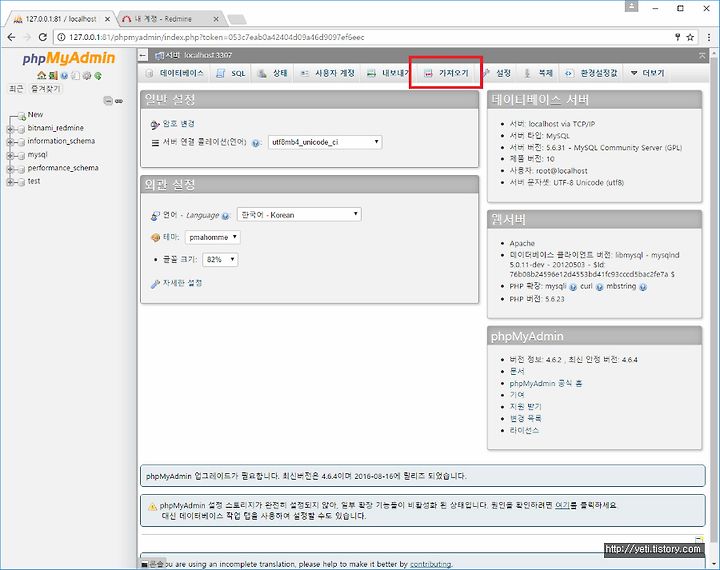Open the 내보내기 export tab
The height and width of the screenshot is (570, 720).
(x=388, y=73)
